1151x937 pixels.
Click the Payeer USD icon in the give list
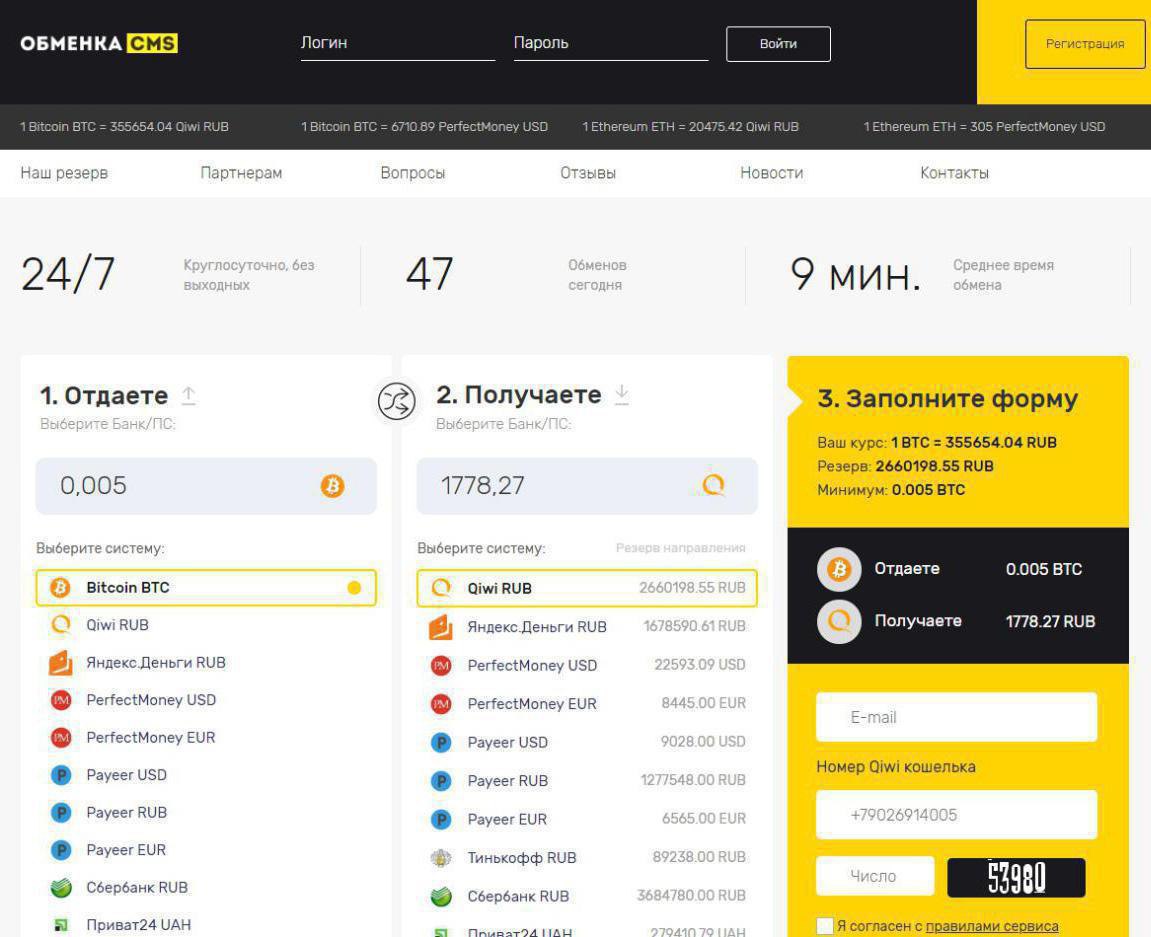coord(61,775)
